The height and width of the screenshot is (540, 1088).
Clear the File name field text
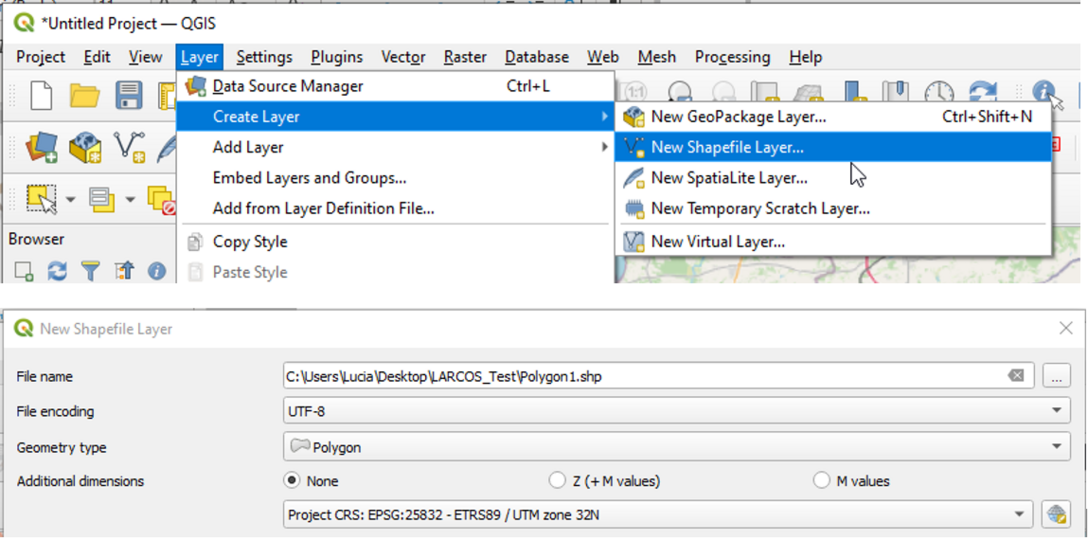tap(1017, 376)
